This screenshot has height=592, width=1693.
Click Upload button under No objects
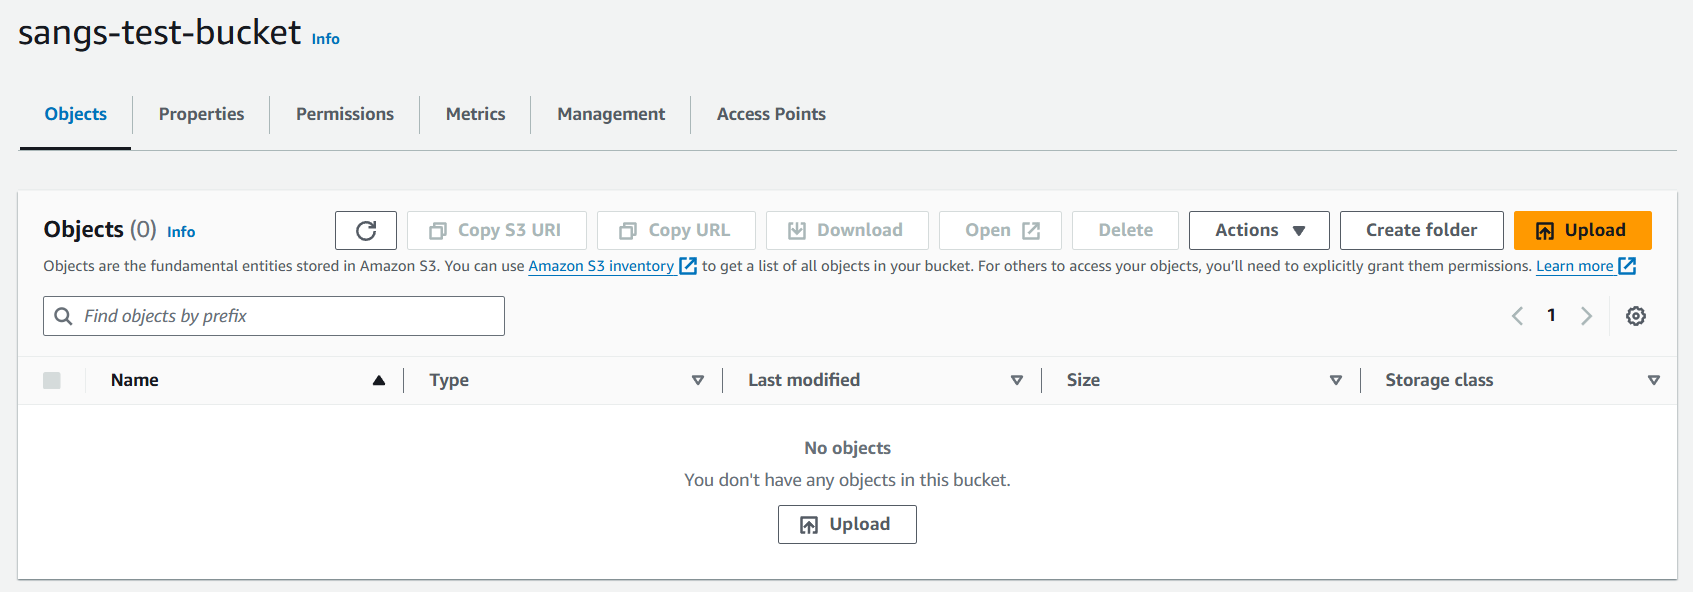click(x=847, y=524)
